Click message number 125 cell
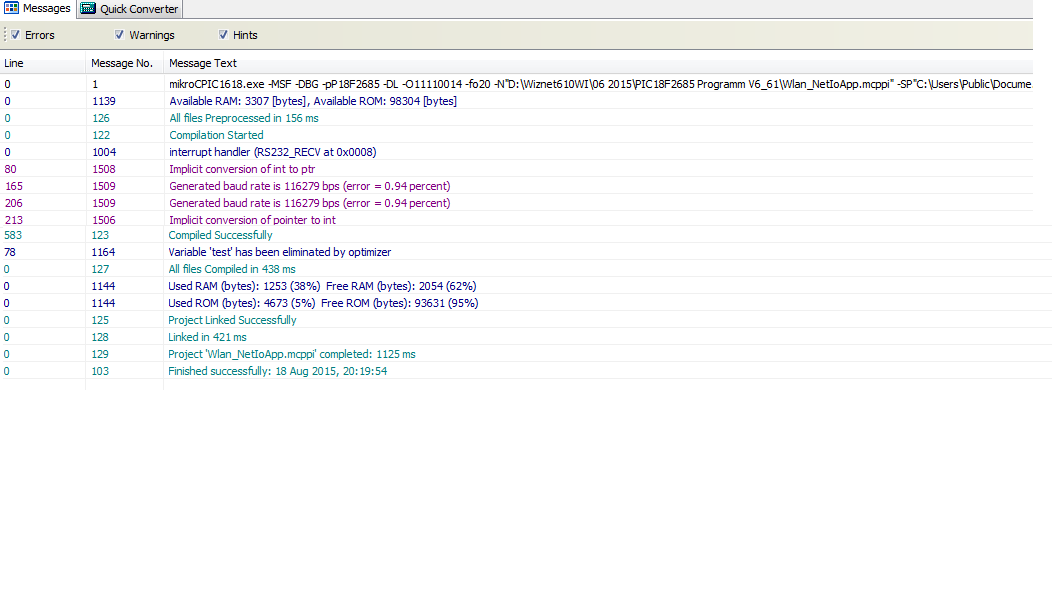 click(100, 320)
